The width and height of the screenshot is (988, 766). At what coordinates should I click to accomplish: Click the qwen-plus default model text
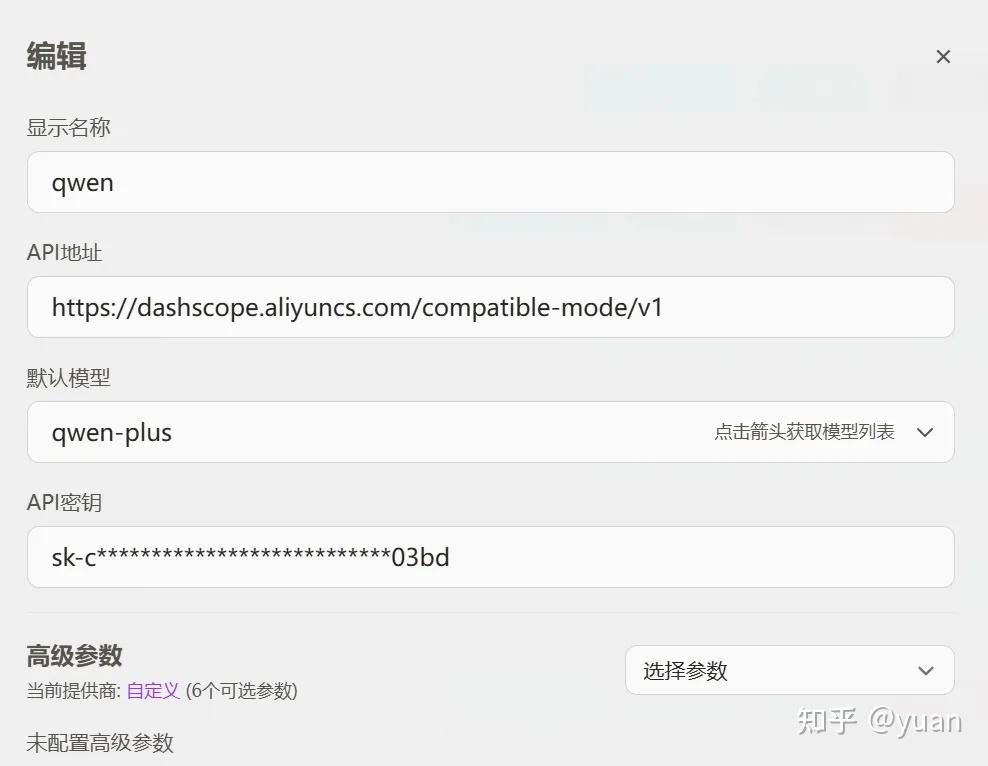(x=112, y=433)
